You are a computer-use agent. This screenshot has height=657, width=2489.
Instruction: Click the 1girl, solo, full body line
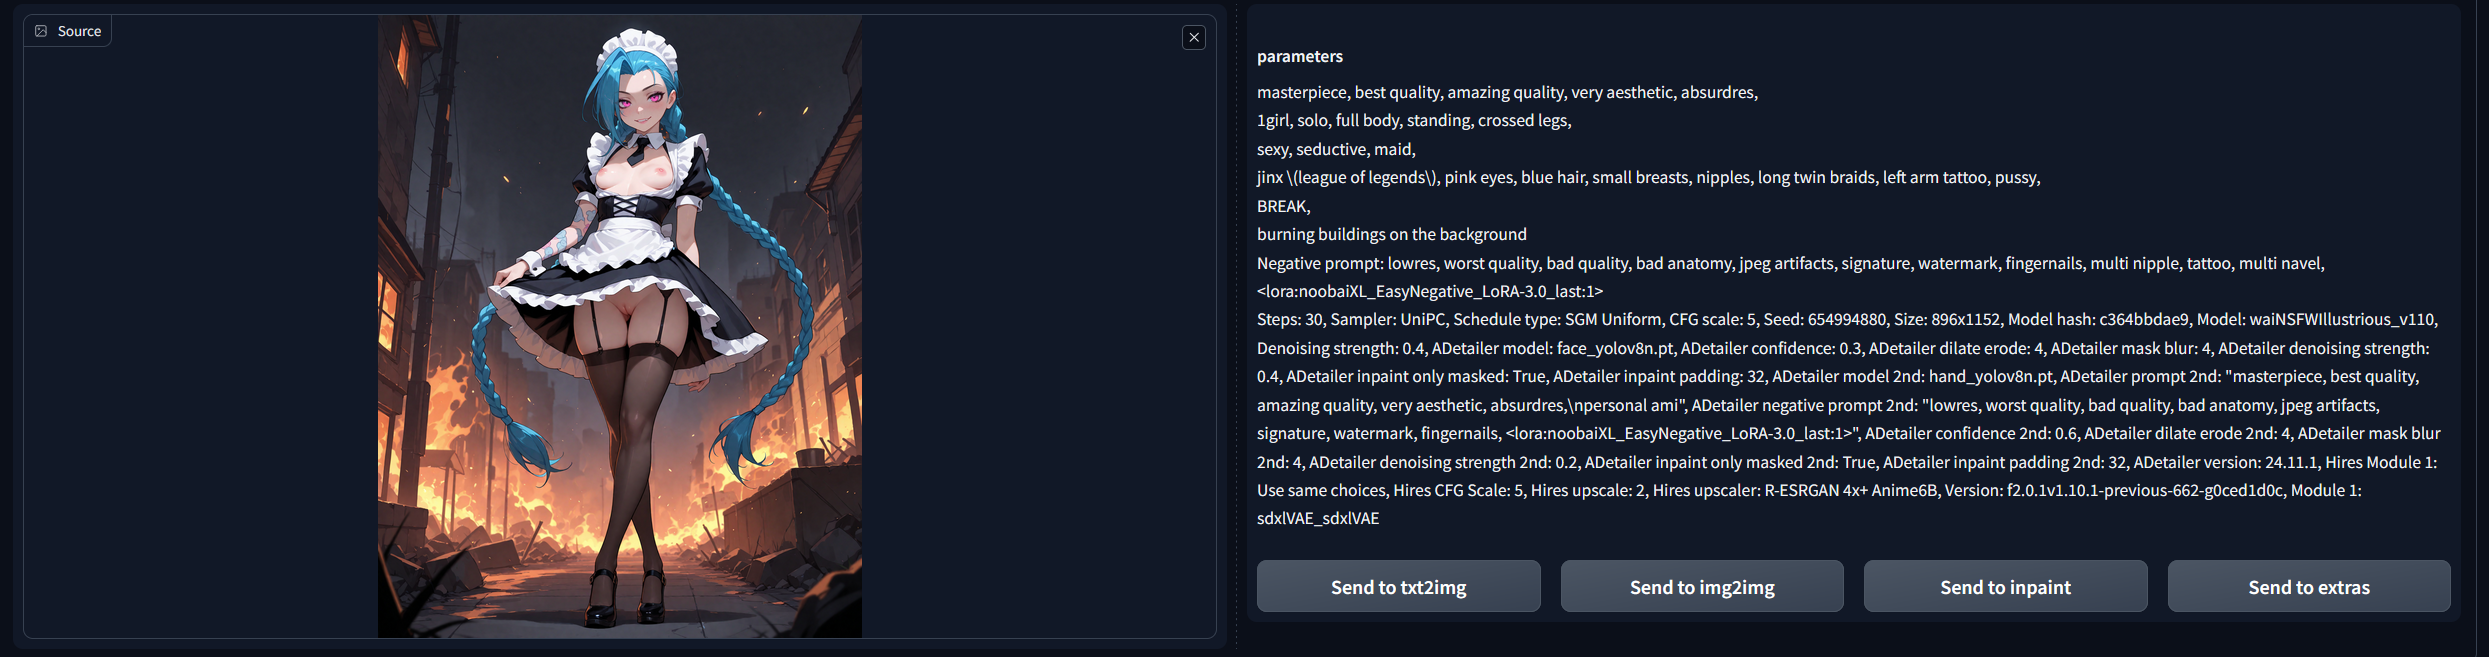1413,120
